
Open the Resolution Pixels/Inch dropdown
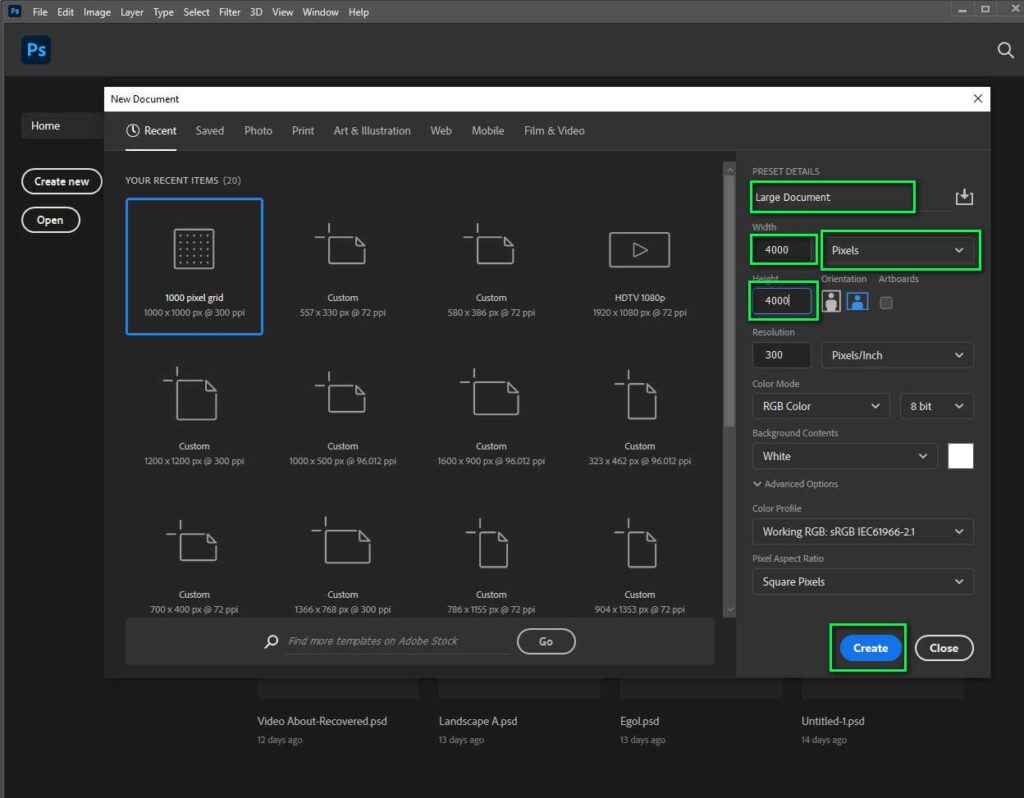897,355
